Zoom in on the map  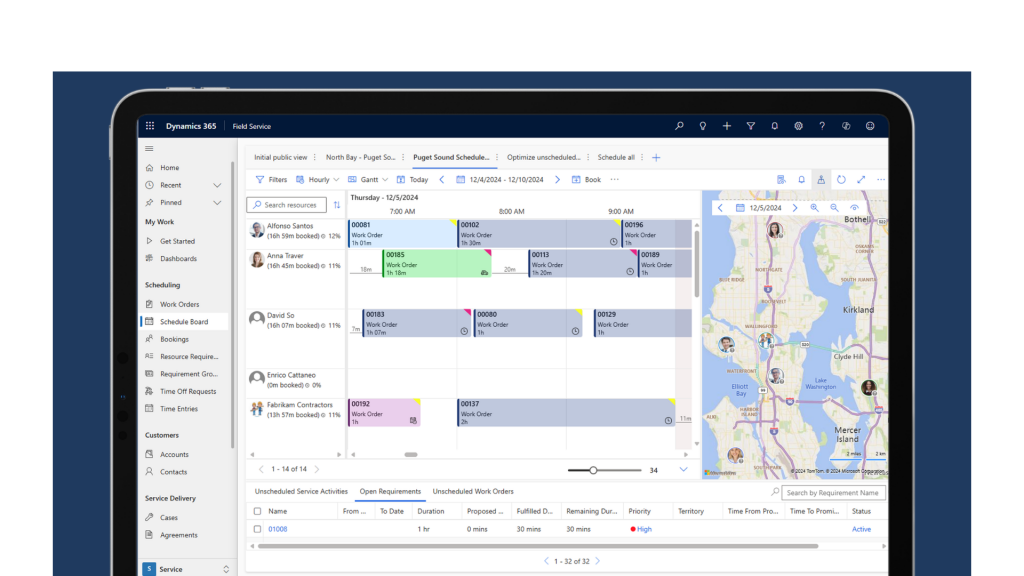coord(815,208)
